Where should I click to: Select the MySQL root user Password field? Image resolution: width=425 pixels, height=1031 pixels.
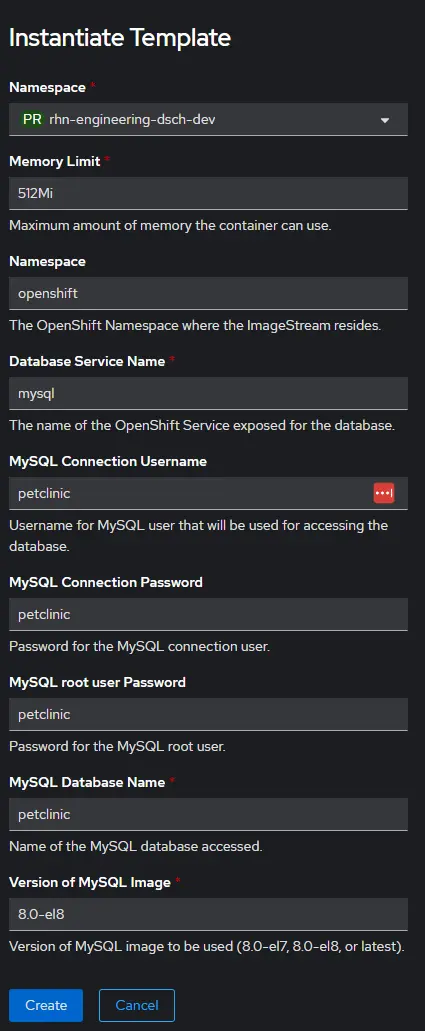208,714
